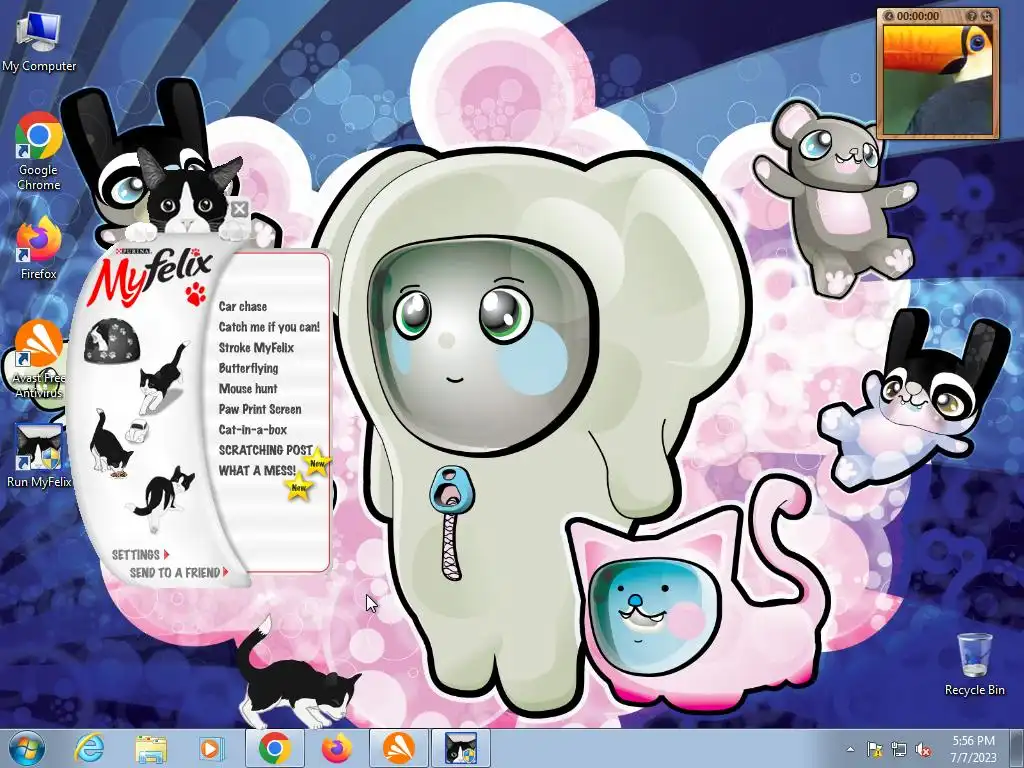
Task: Select Catch me if you can! game
Action: pos(269,327)
